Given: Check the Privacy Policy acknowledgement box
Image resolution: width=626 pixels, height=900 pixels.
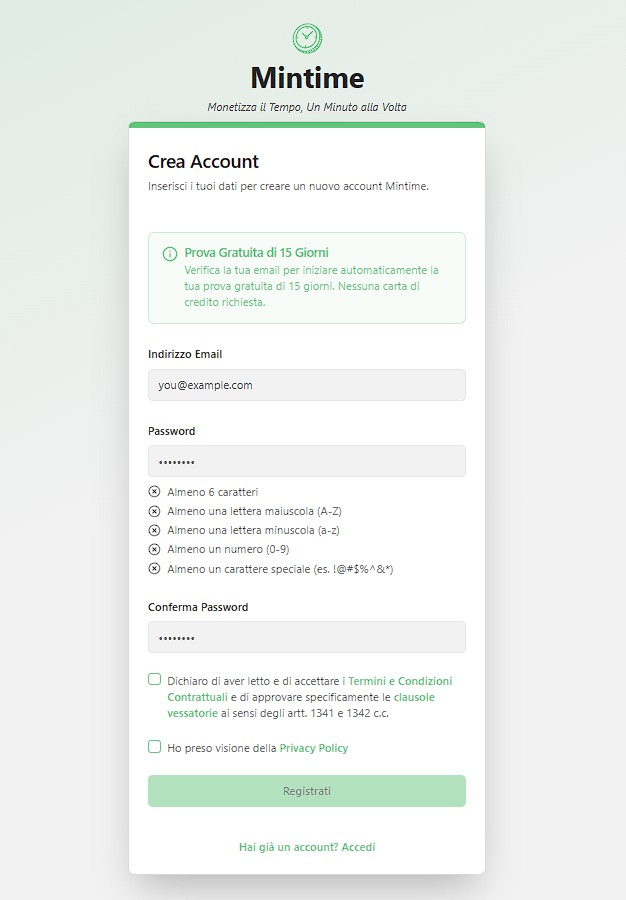Looking at the screenshot, I should [154, 747].
